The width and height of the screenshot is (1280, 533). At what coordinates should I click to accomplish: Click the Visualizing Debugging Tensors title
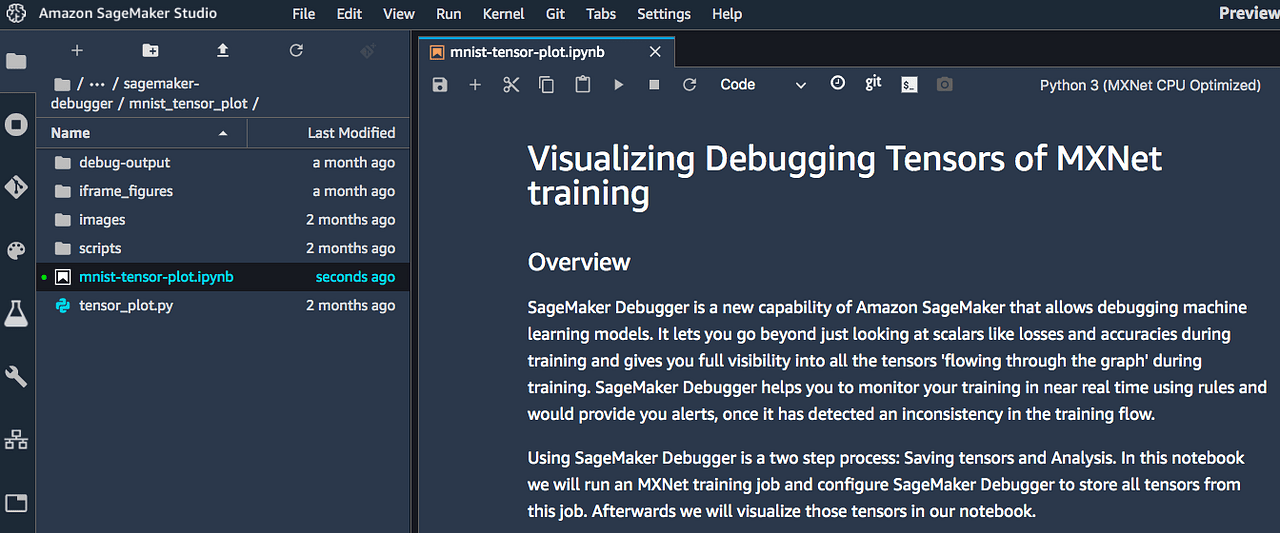(845, 175)
